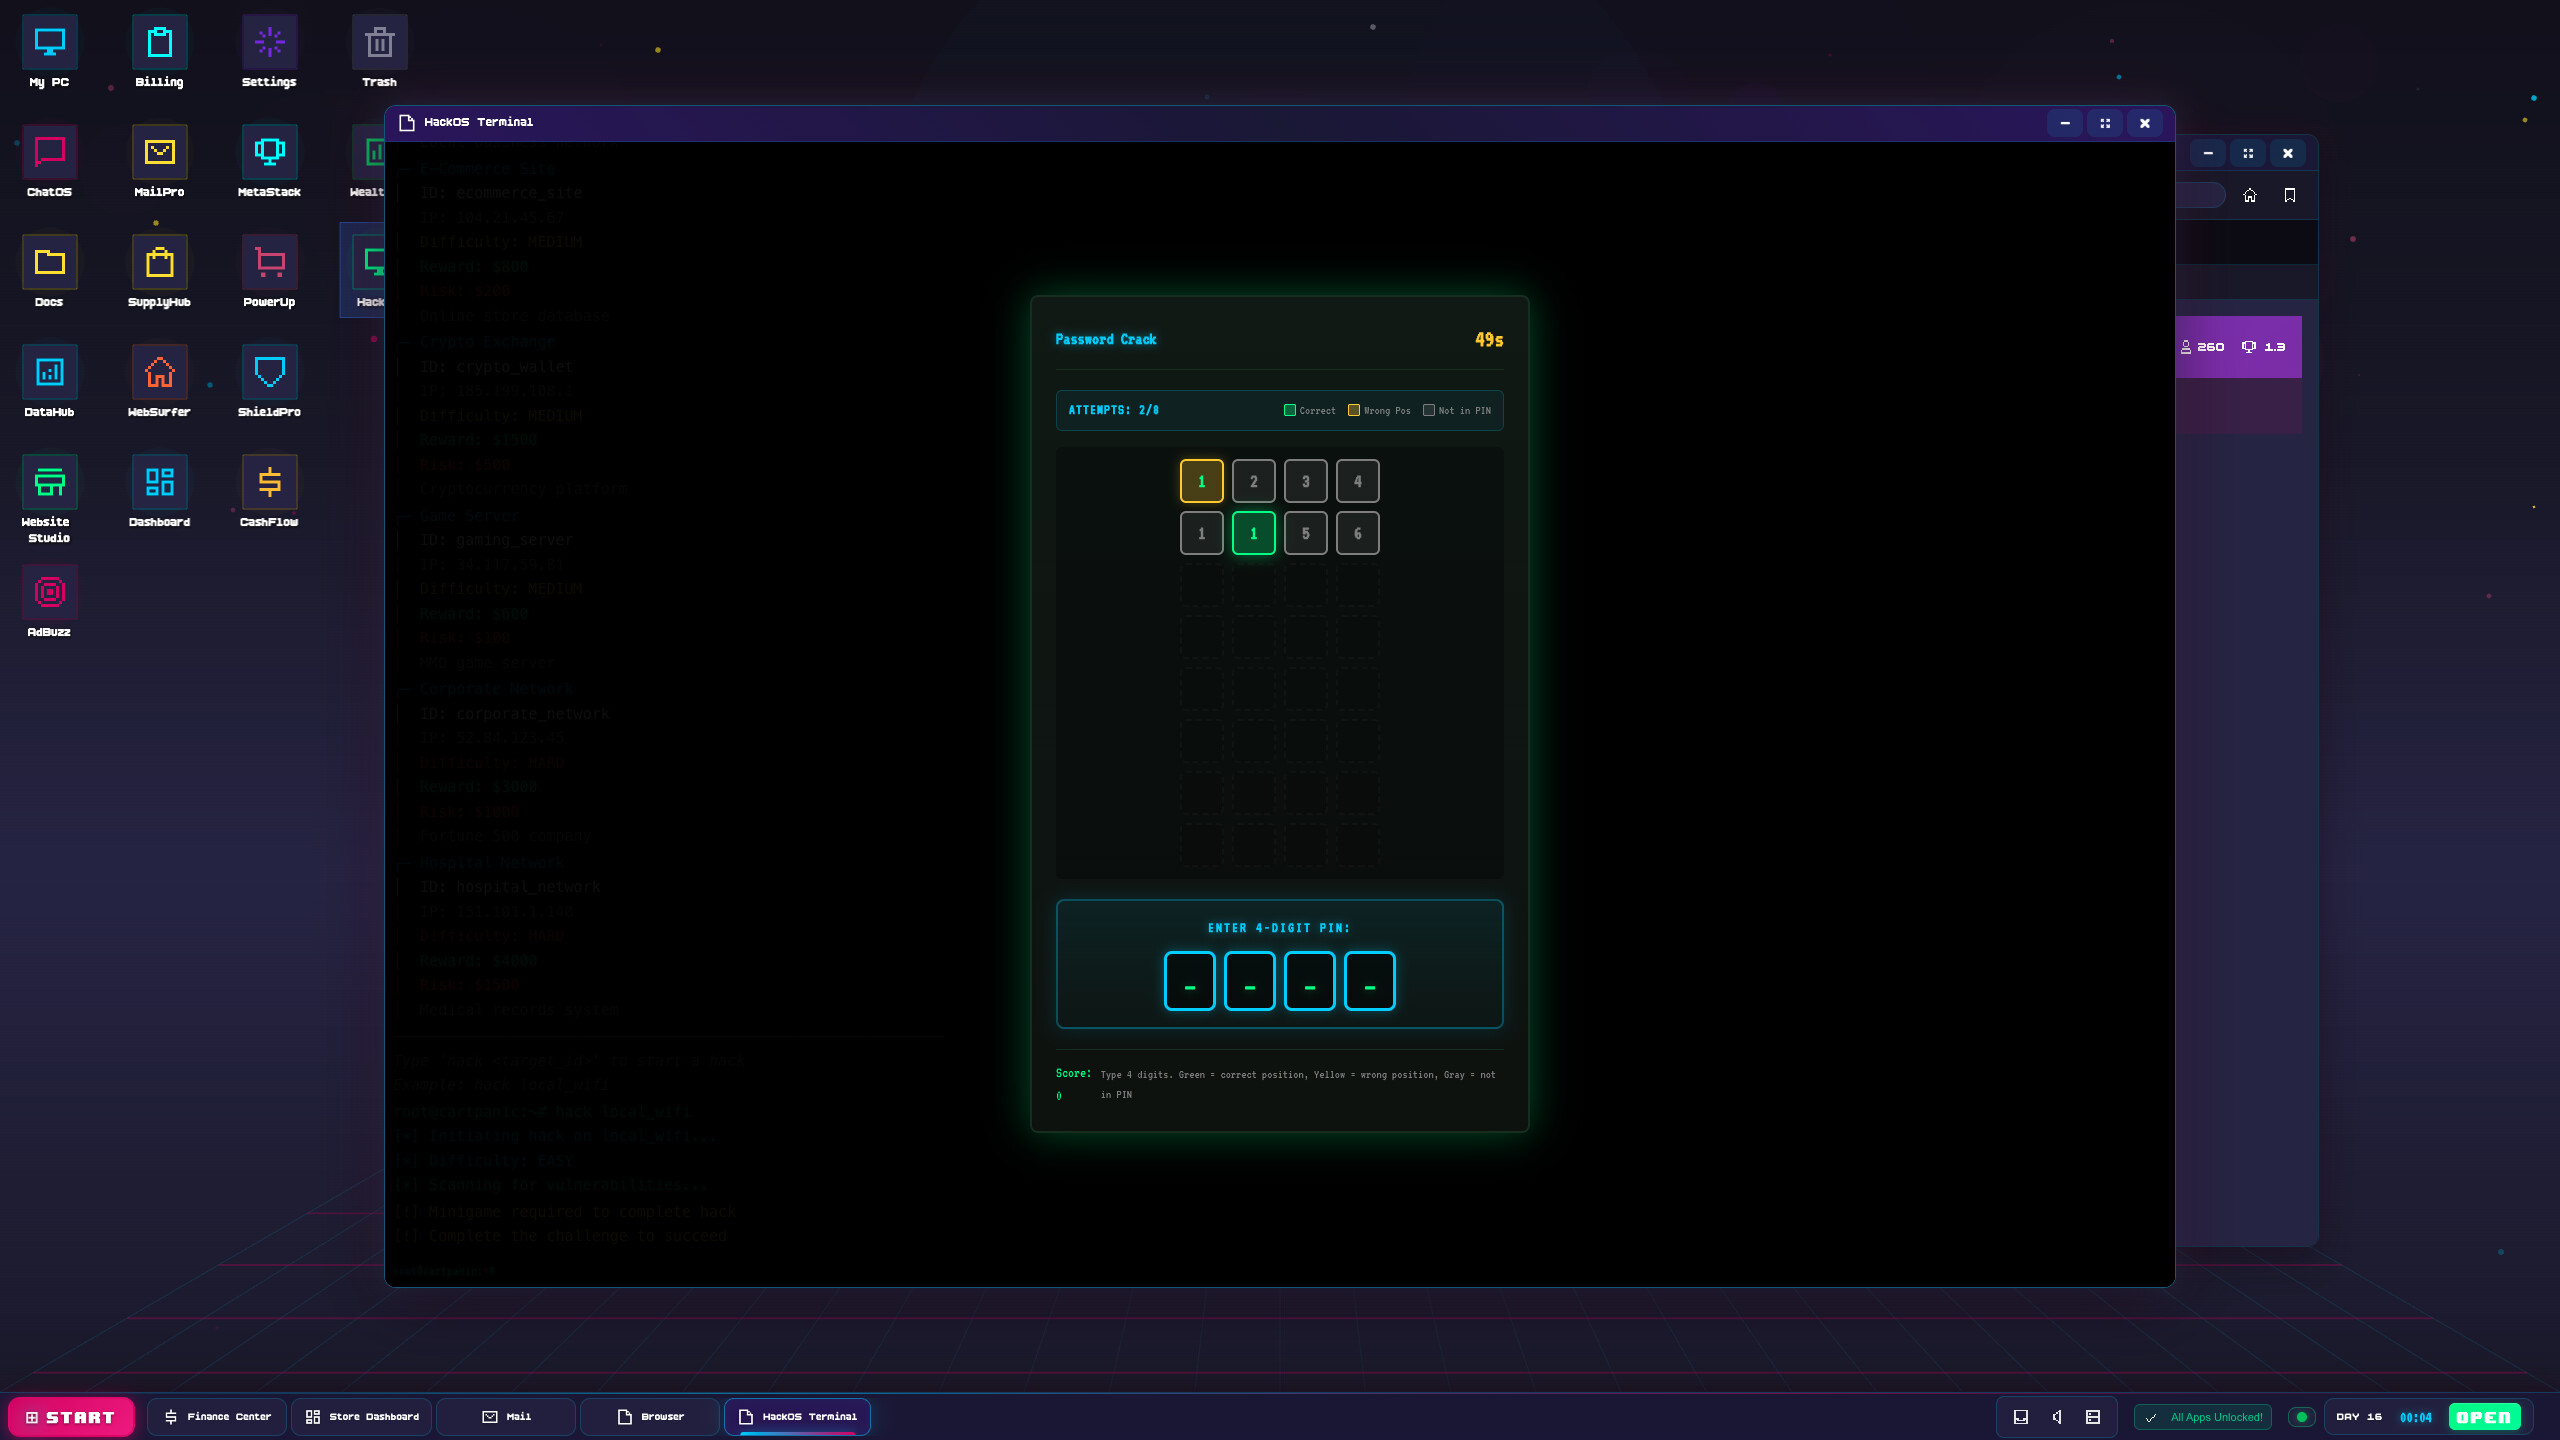Start the ShieldPro security app
The height and width of the screenshot is (1440, 2560).
pyautogui.click(x=269, y=371)
